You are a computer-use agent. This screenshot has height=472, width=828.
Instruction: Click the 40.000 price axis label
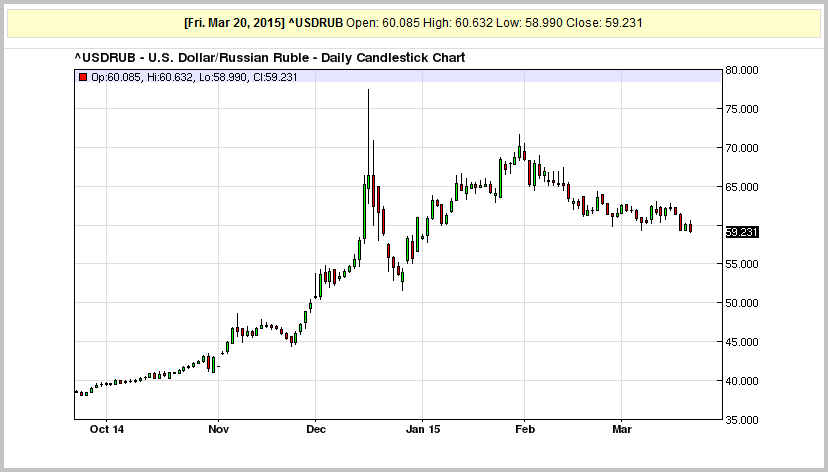coord(741,381)
